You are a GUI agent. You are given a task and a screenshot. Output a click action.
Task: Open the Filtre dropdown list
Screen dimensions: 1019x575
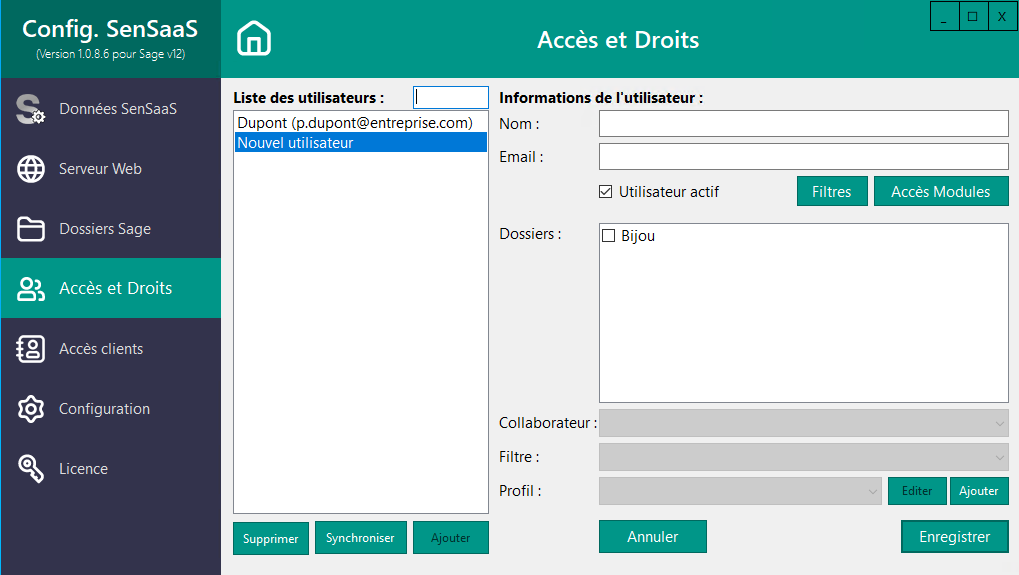(803, 457)
